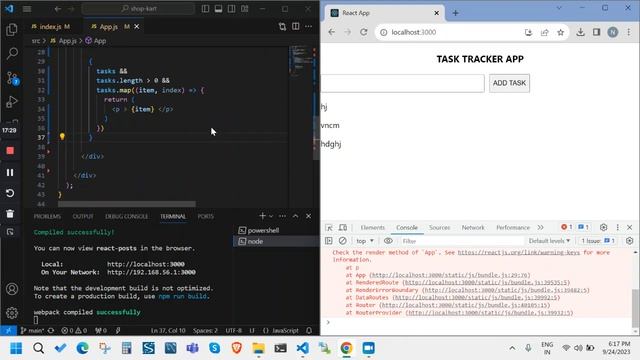The width and height of the screenshot is (640, 360).
Task: Open a new Chrome tab
Action: click(456, 13)
